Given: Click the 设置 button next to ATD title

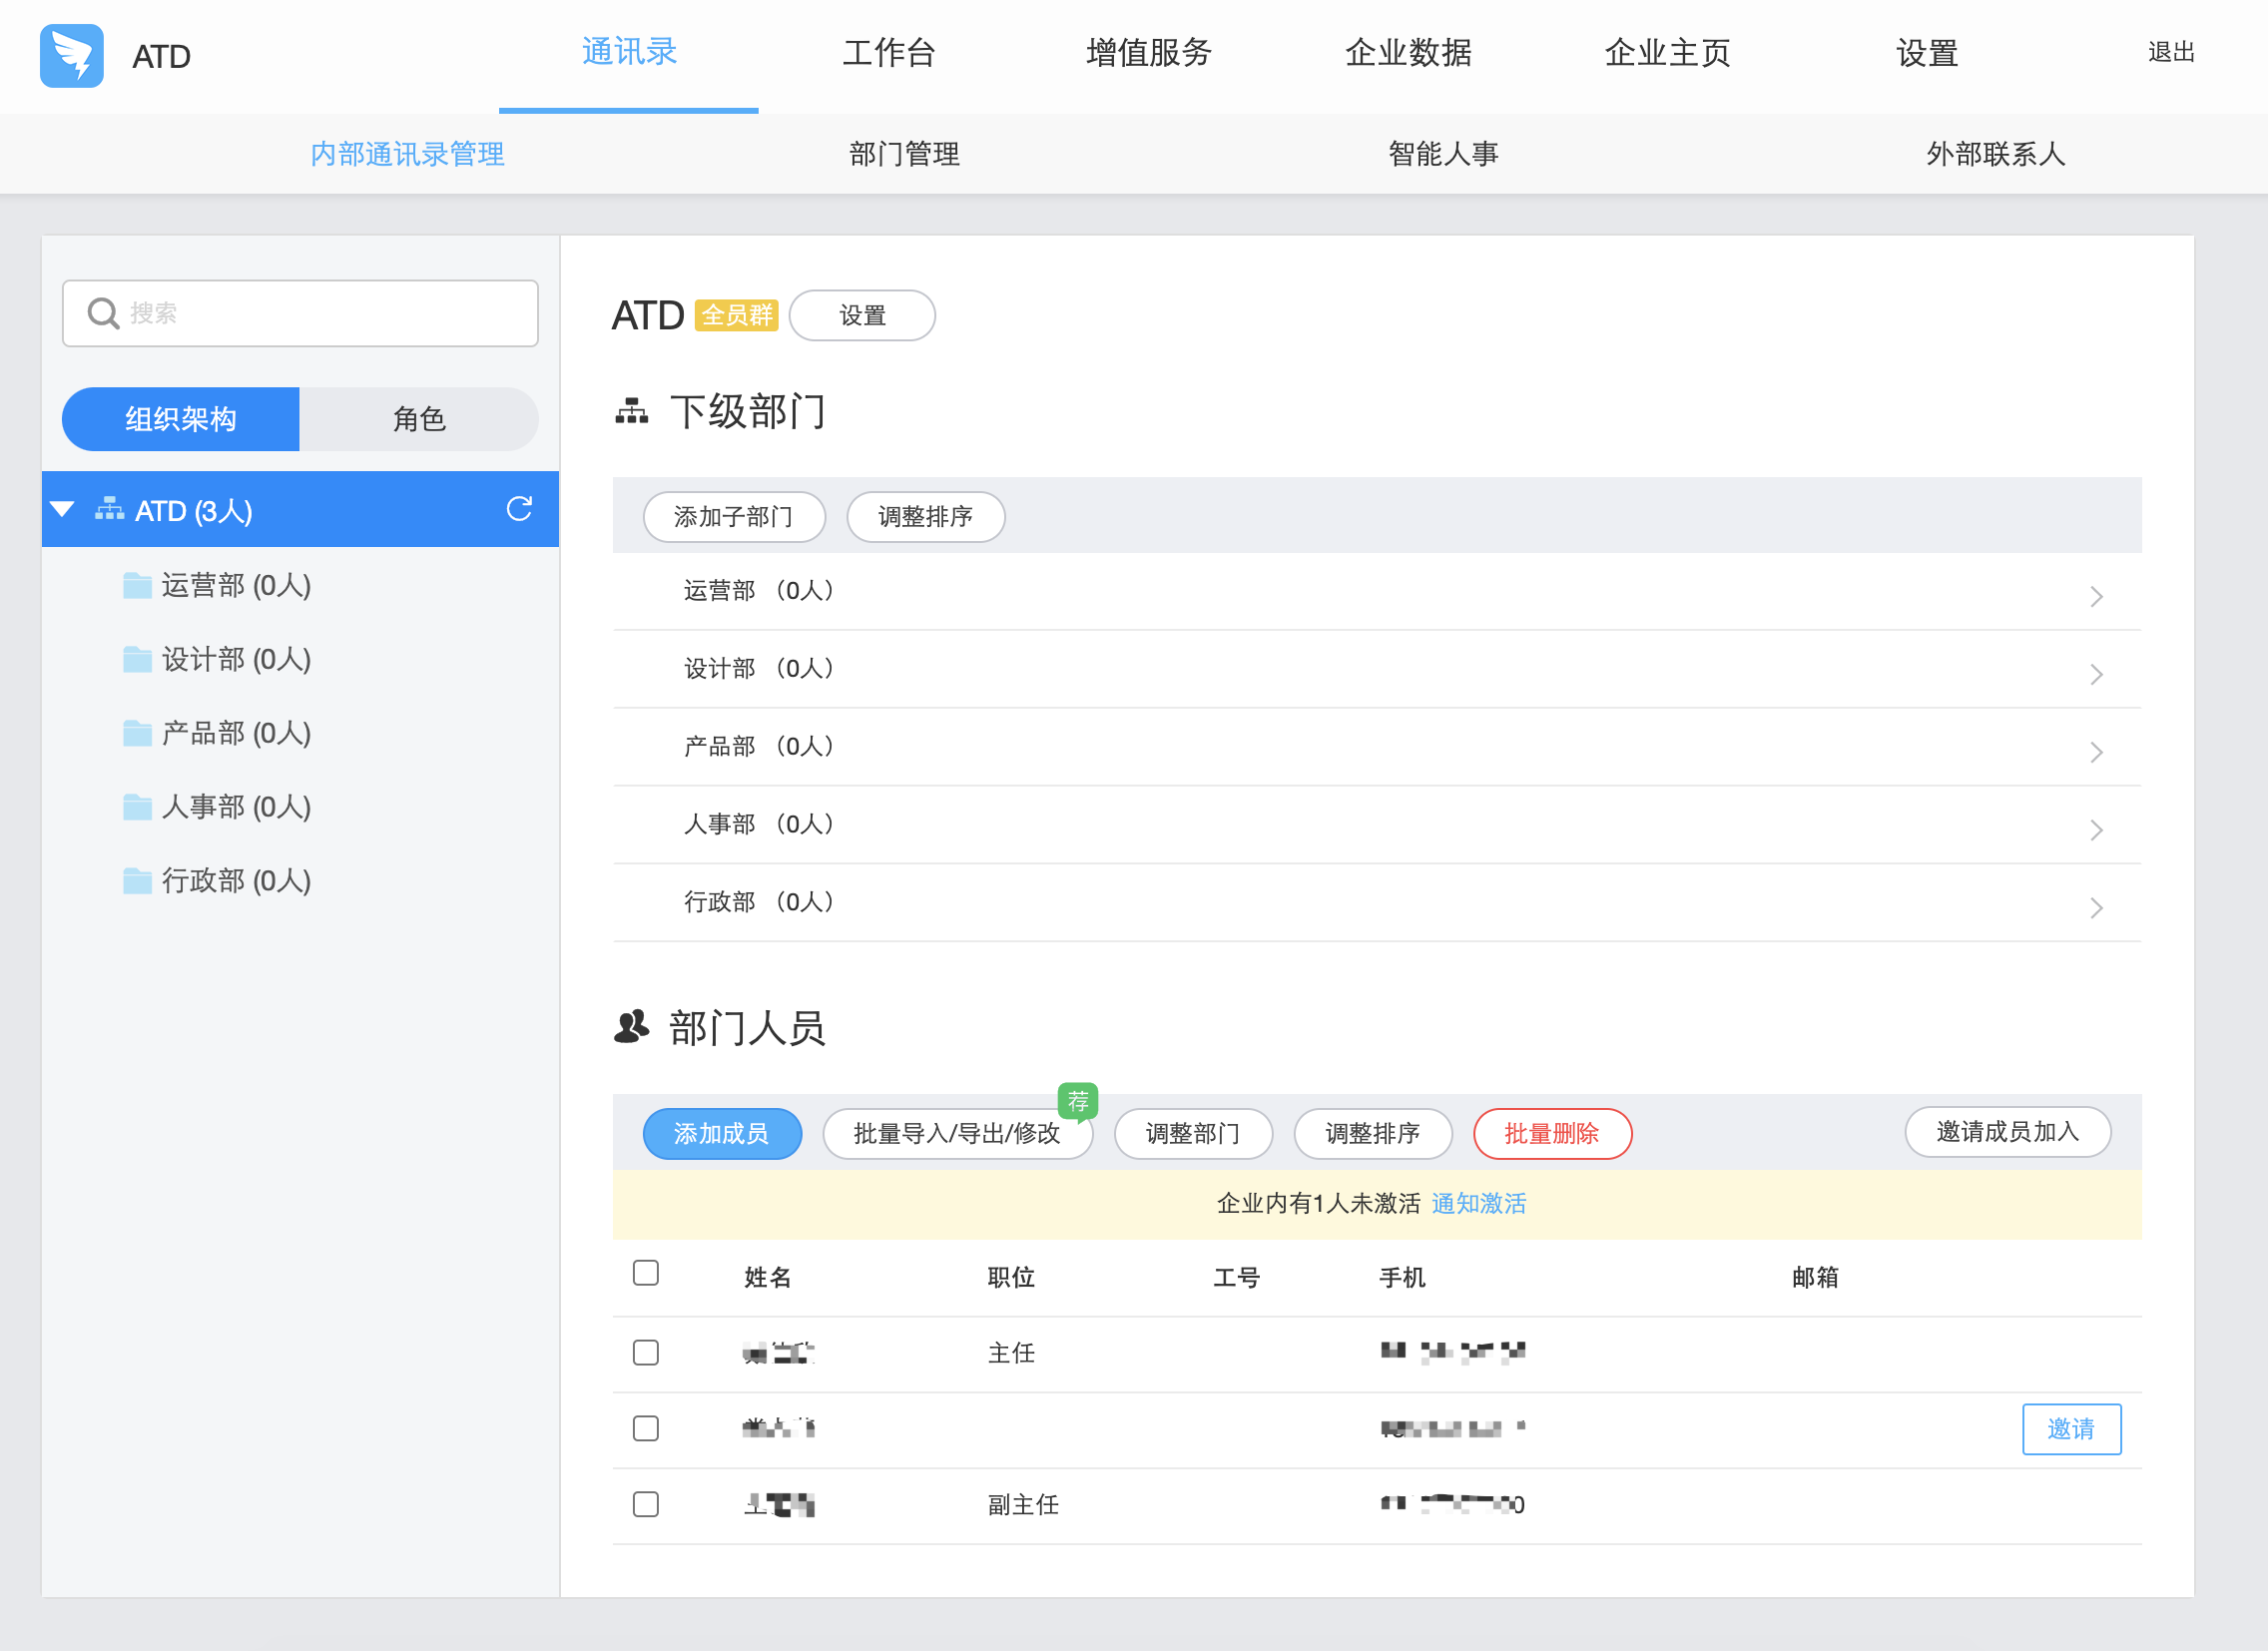Looking at the screenshot, I should pyautogui.click(x=862, y=315).
